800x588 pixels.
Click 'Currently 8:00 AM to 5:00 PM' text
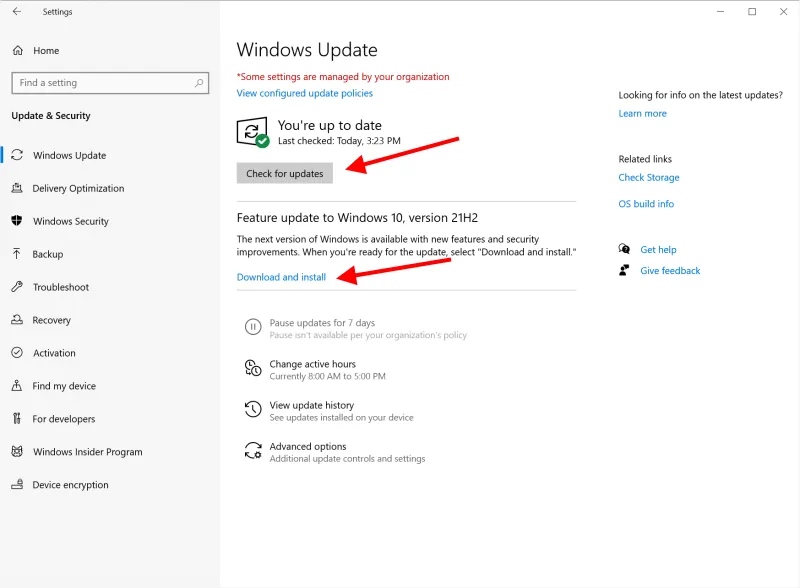point(328,376)
